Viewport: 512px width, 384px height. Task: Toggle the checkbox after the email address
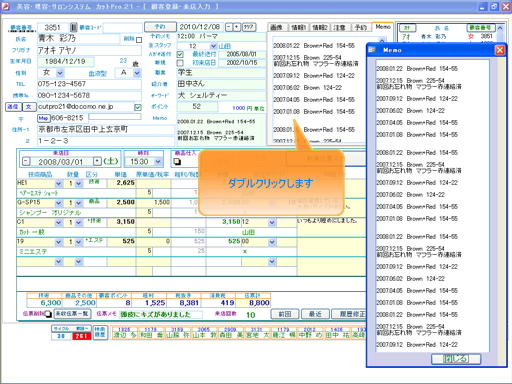coord(138,107)
